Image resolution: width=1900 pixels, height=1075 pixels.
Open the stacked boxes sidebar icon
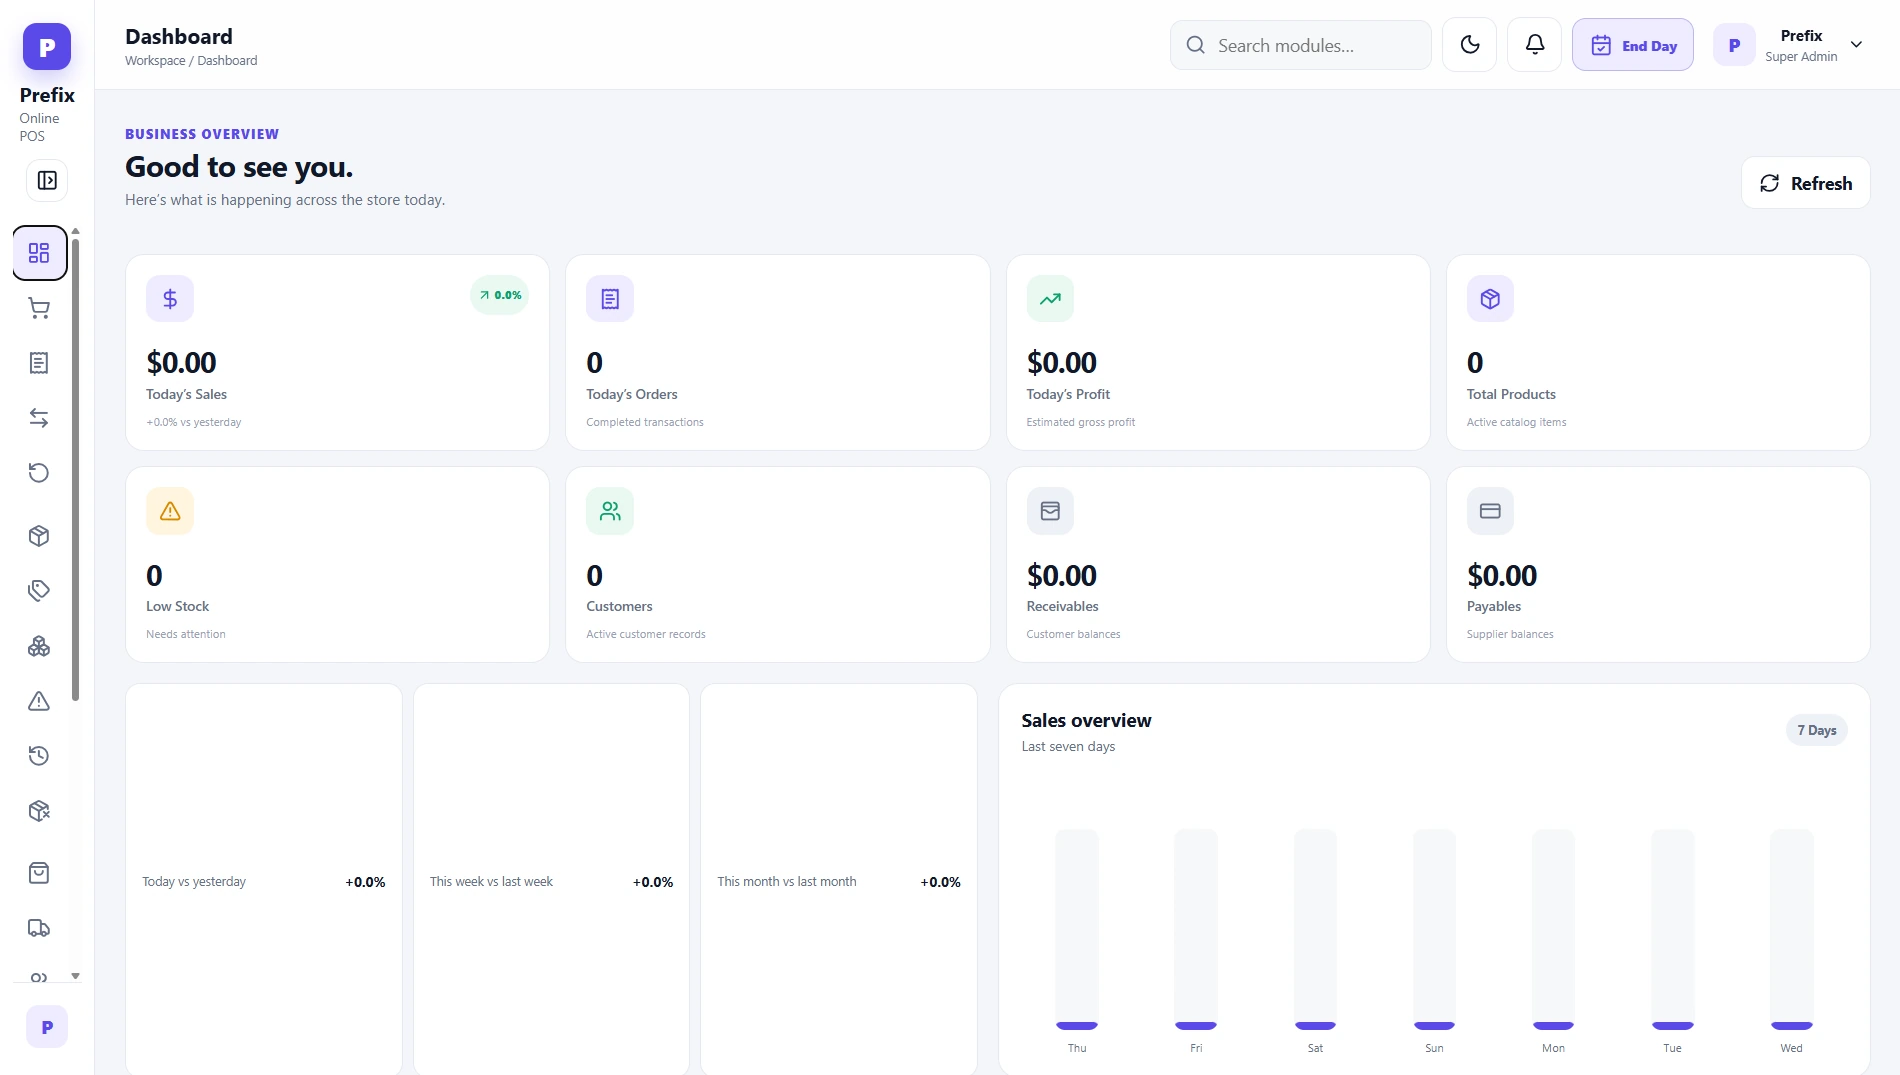point(39,647)
